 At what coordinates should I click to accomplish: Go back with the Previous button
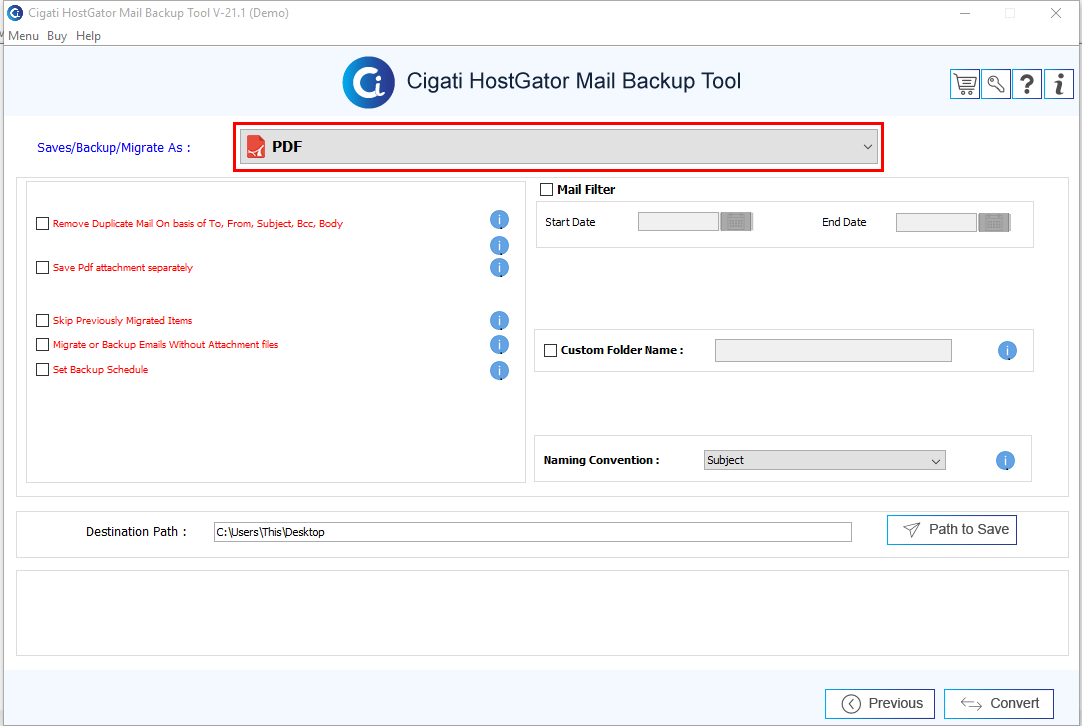(x=880, y=704)
